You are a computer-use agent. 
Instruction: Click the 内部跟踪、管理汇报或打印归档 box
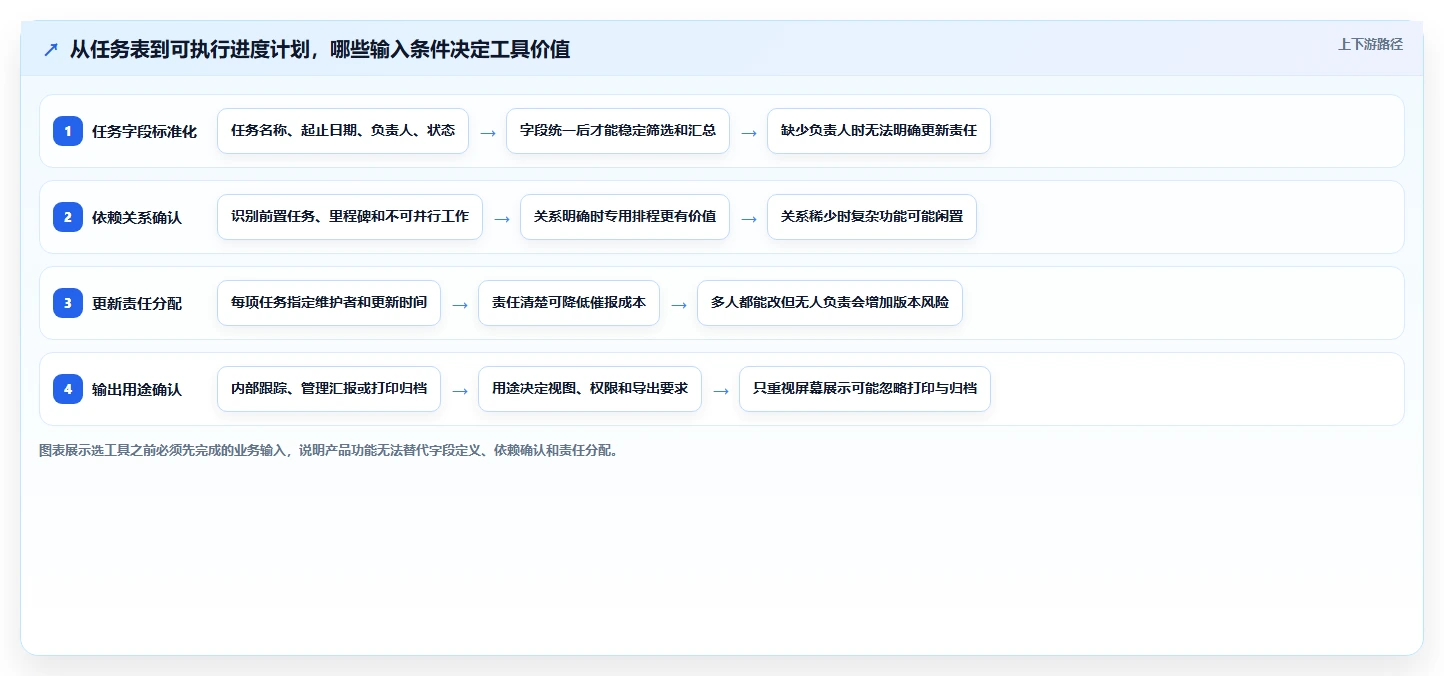click(329, 389)
